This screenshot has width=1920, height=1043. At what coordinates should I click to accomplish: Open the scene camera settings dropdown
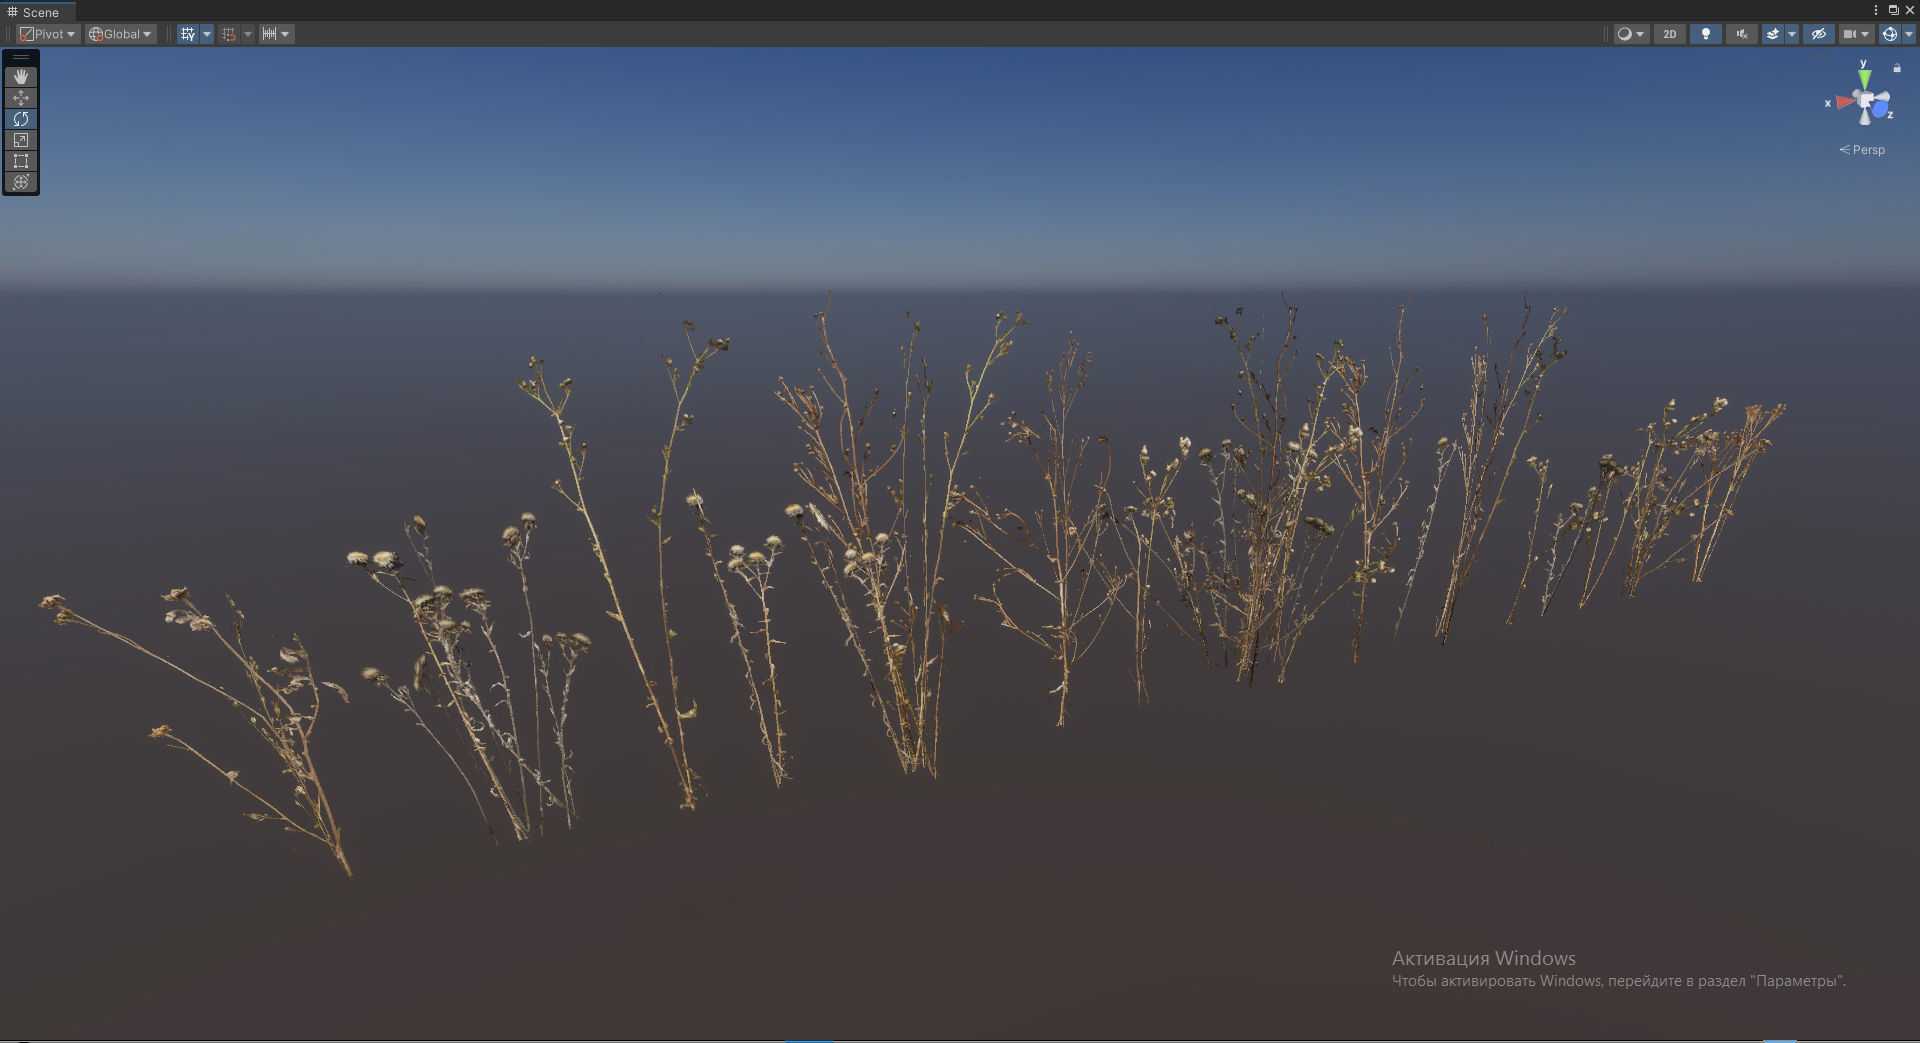pos(1856,34)
